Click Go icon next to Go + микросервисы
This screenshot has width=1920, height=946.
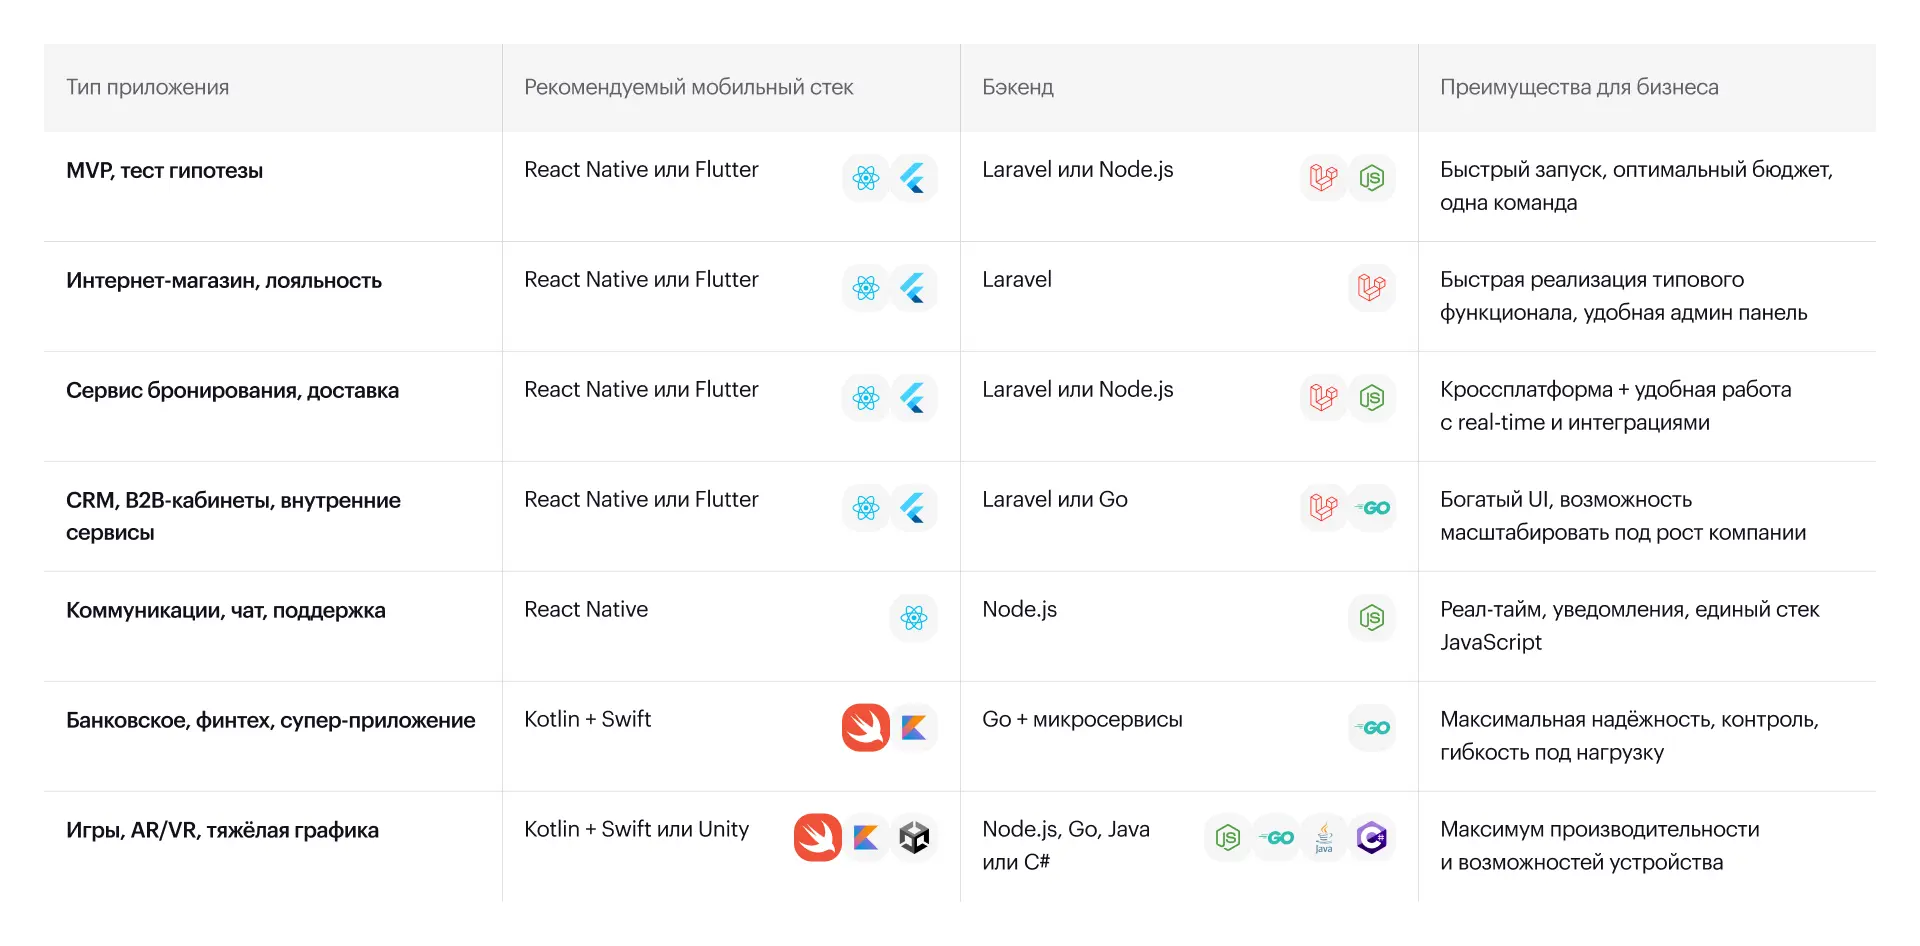[1371, 728]
